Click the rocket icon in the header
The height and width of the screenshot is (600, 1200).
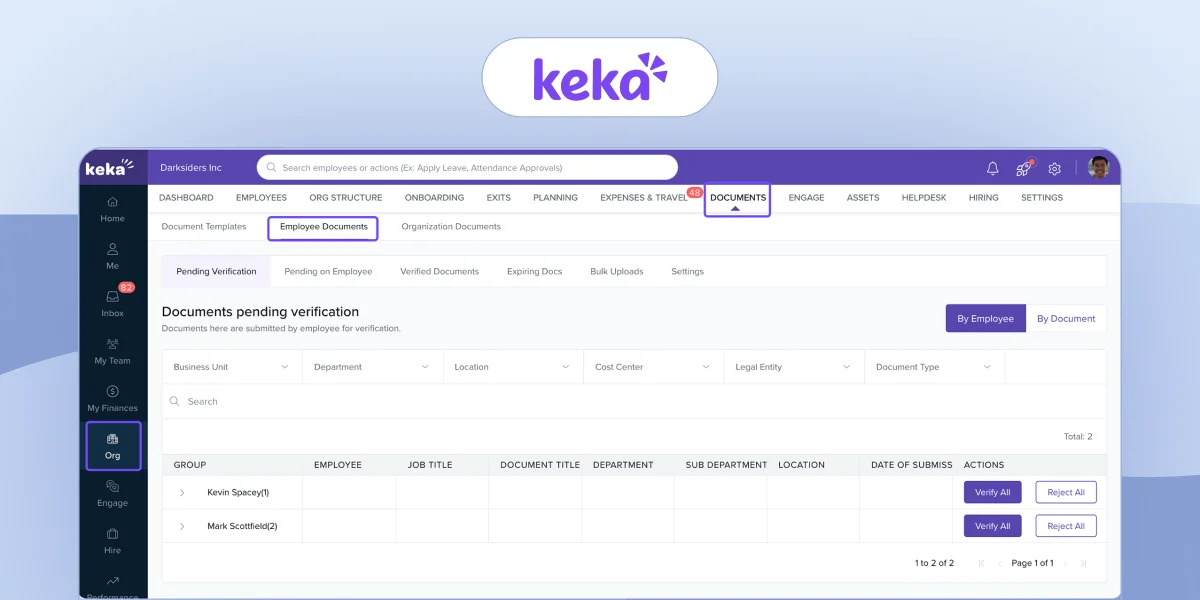[1023, 168]
